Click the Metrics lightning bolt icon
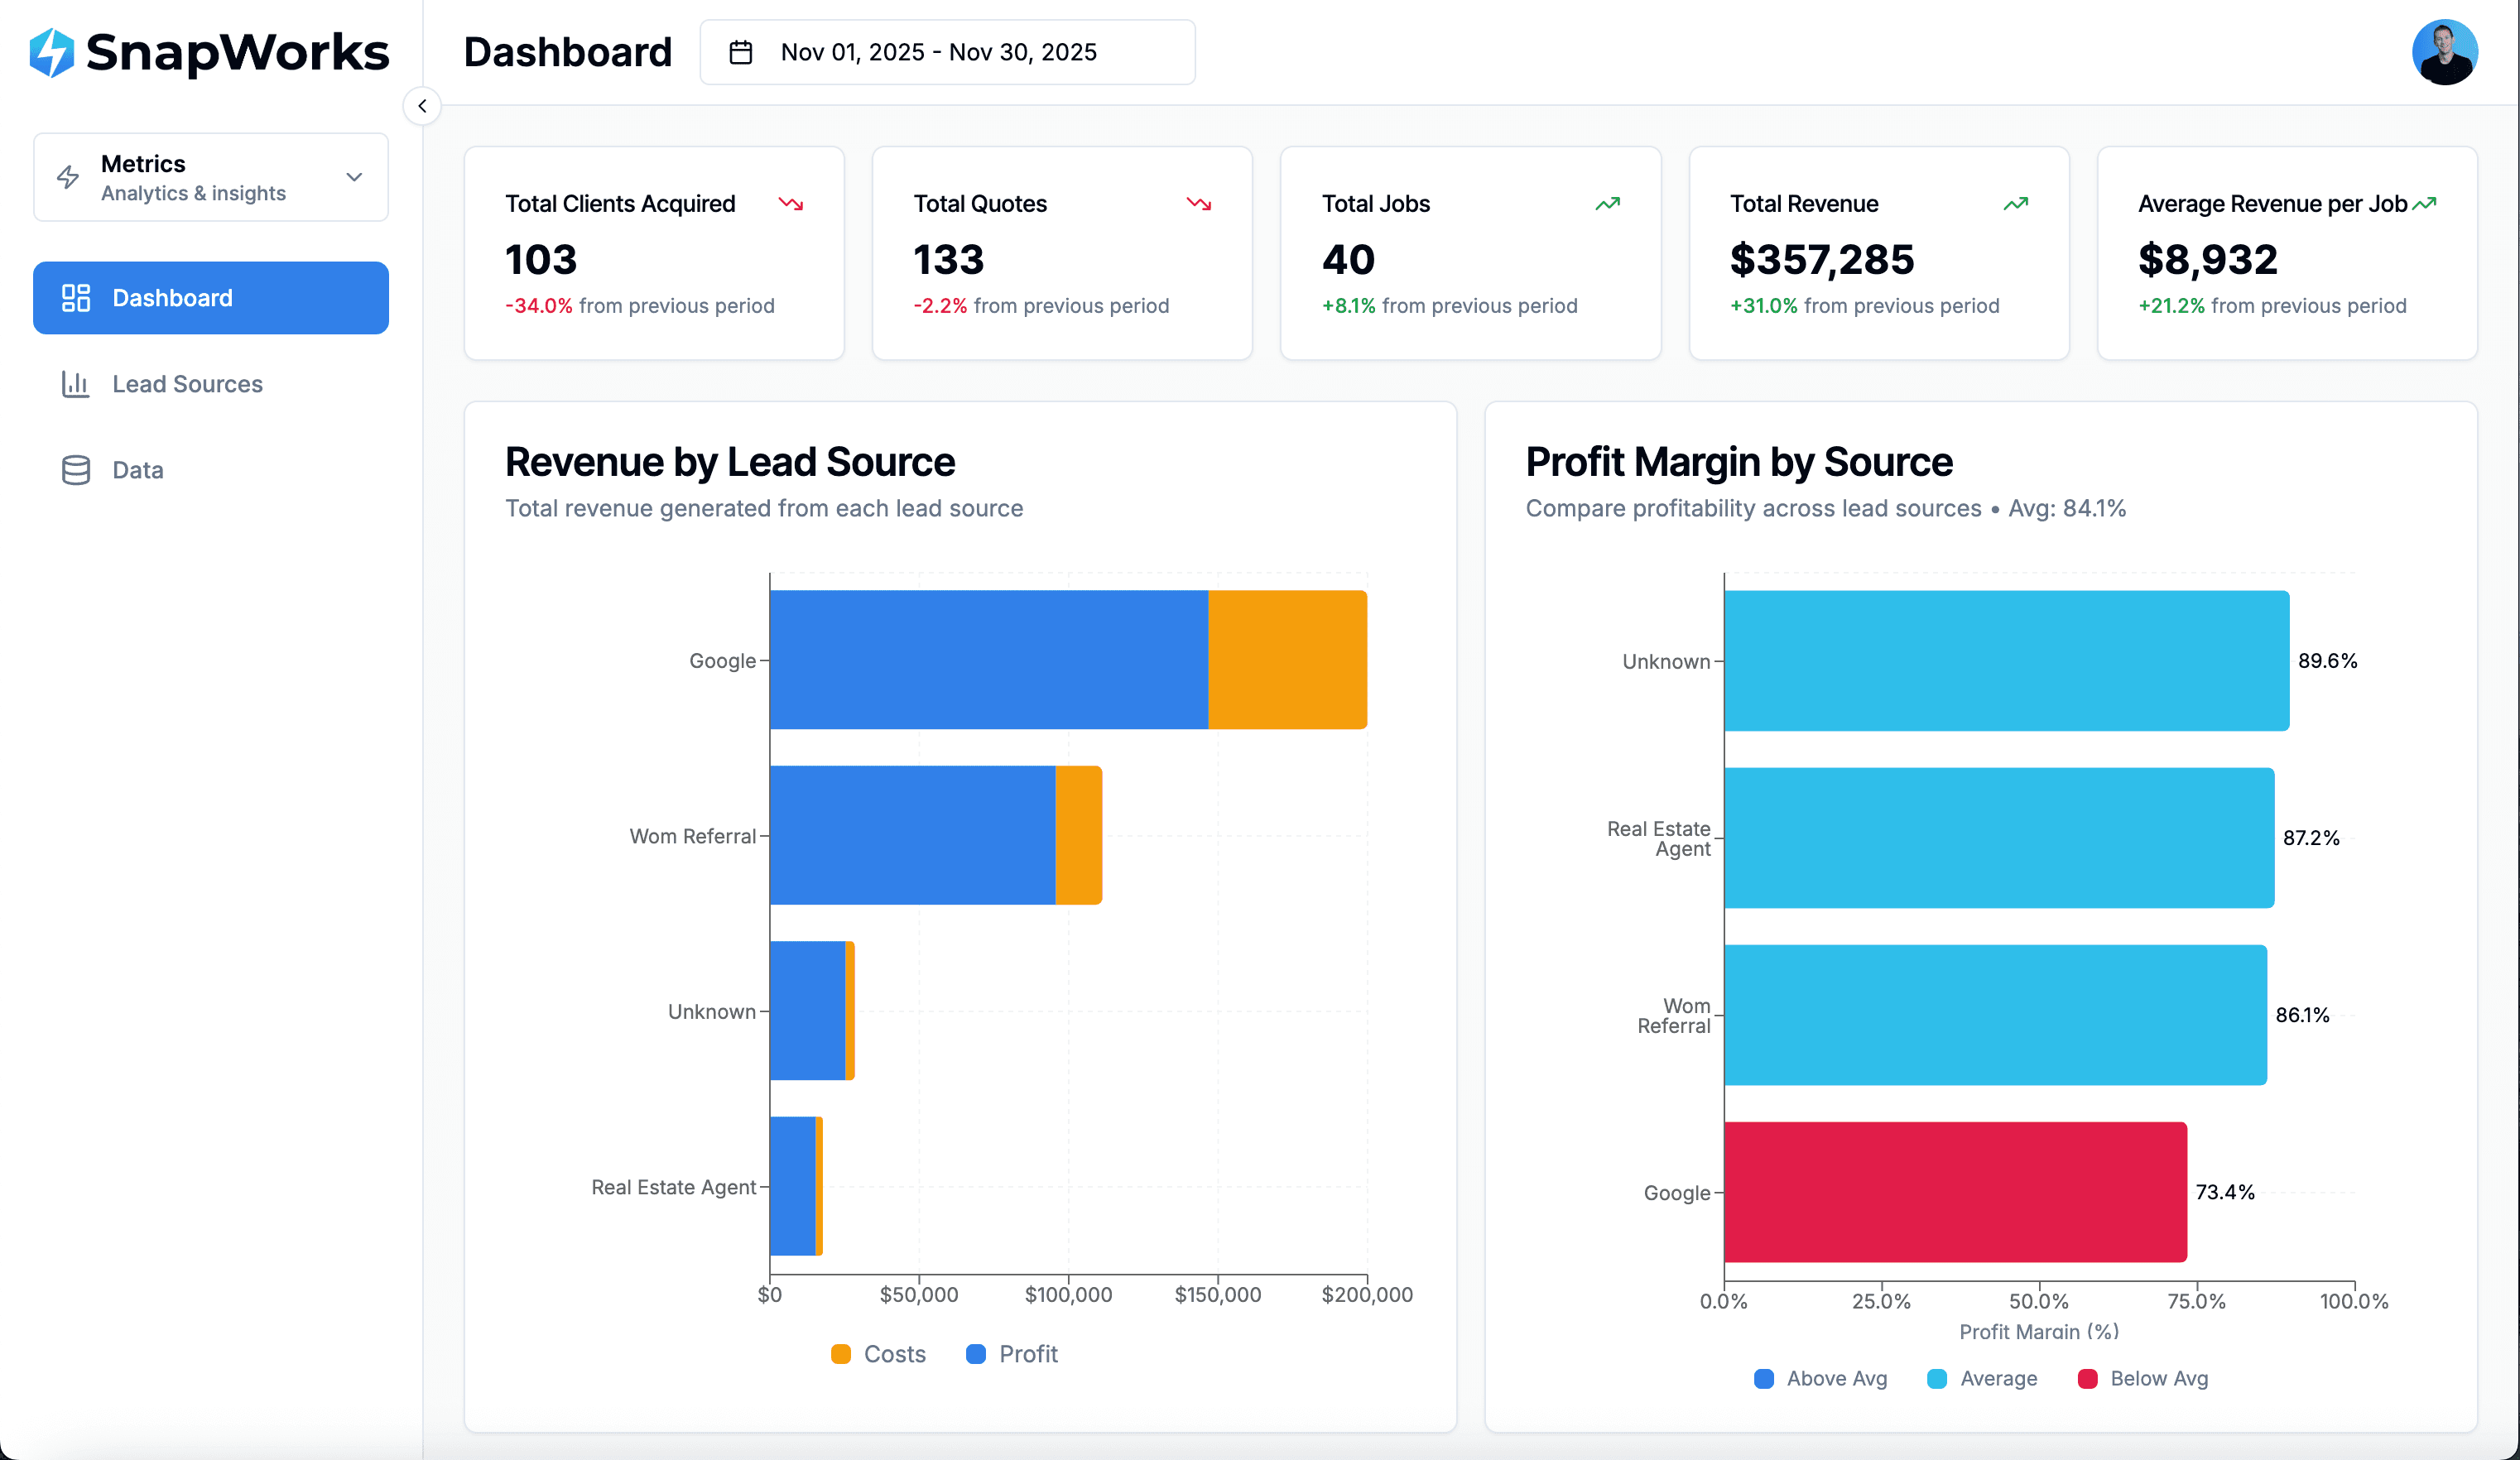 (x=68, y=177)
